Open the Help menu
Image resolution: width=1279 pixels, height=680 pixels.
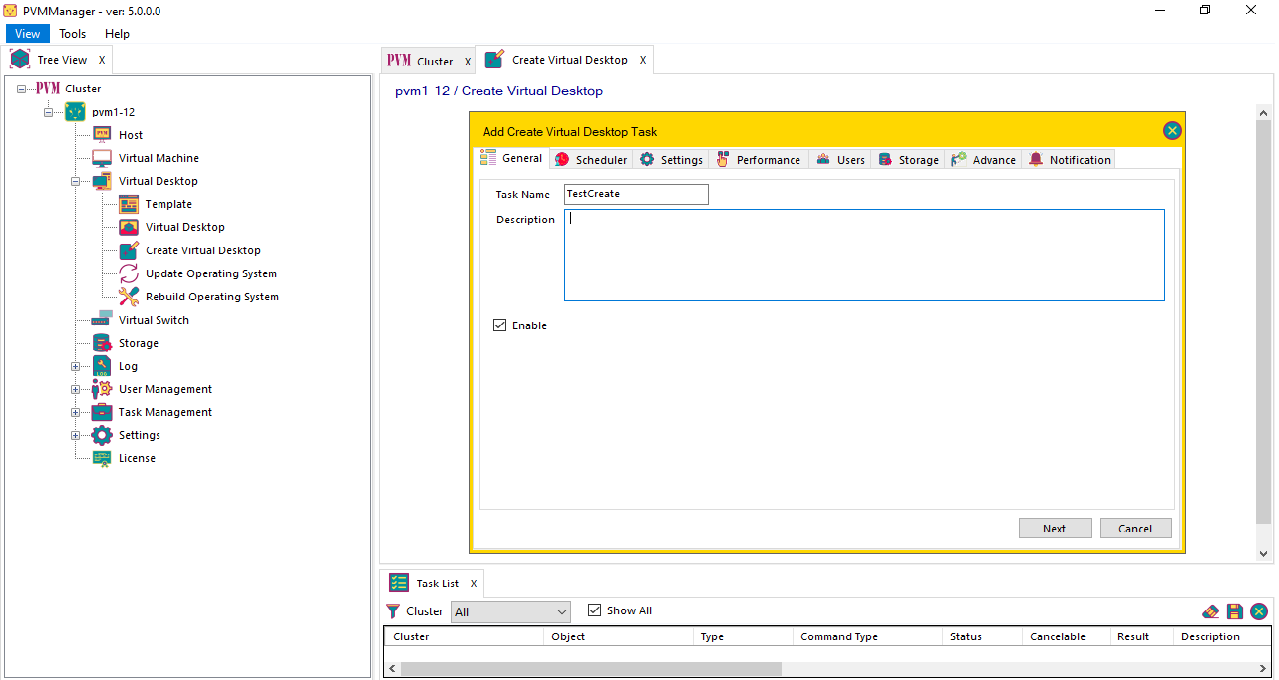coord(117,33)
